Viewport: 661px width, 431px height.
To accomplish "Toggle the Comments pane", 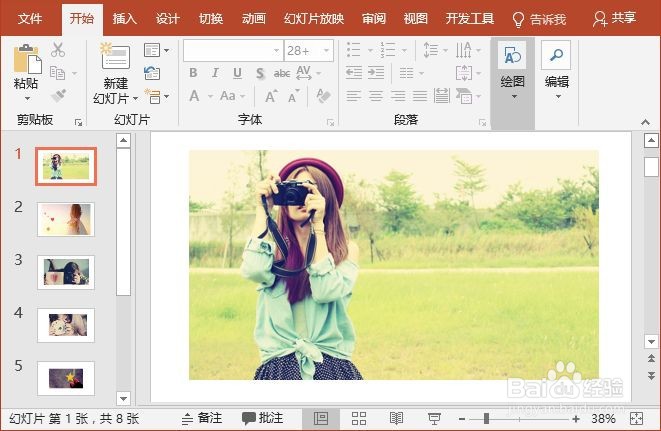I will (262, 418).
